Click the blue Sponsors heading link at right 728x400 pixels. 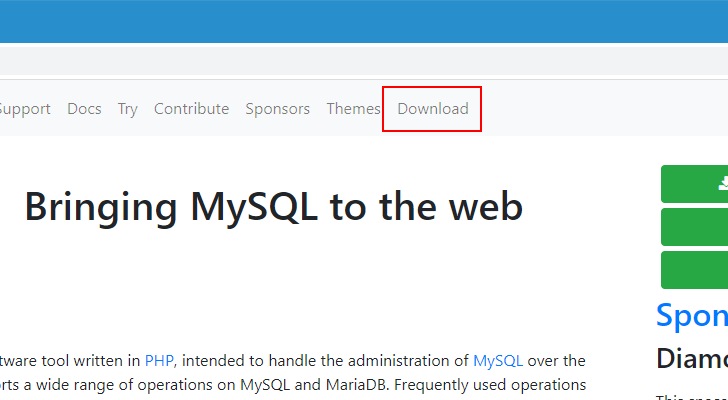[x=692, y=316]
